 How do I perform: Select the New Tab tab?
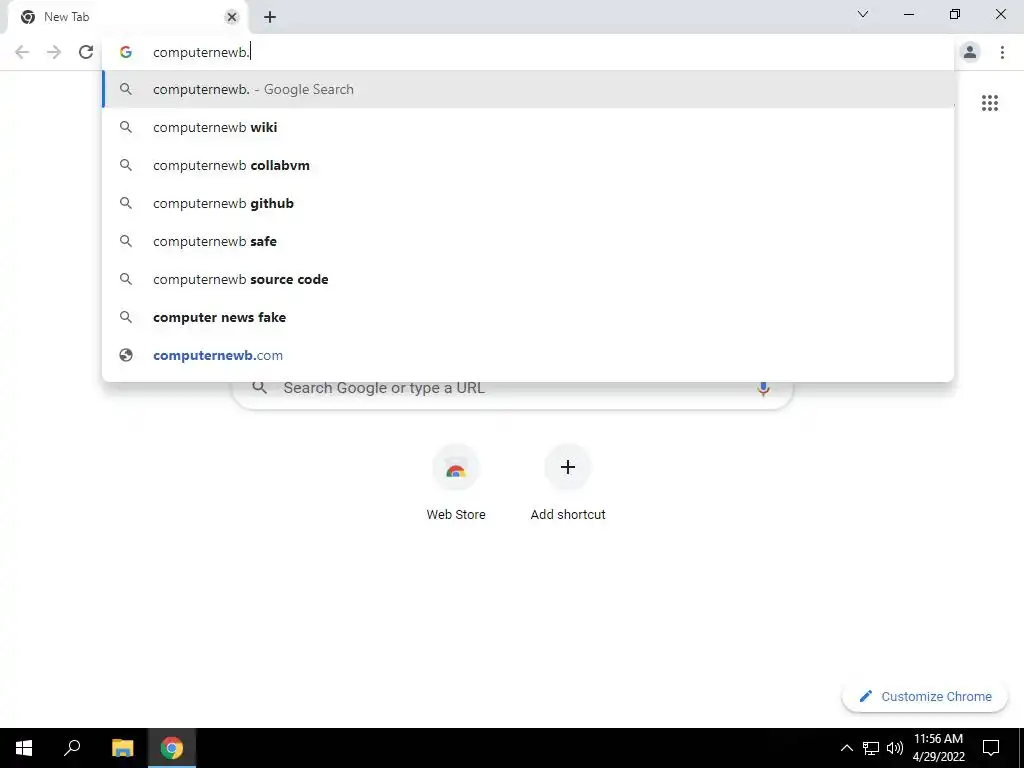pyautogui.click(x=127, y=18)
